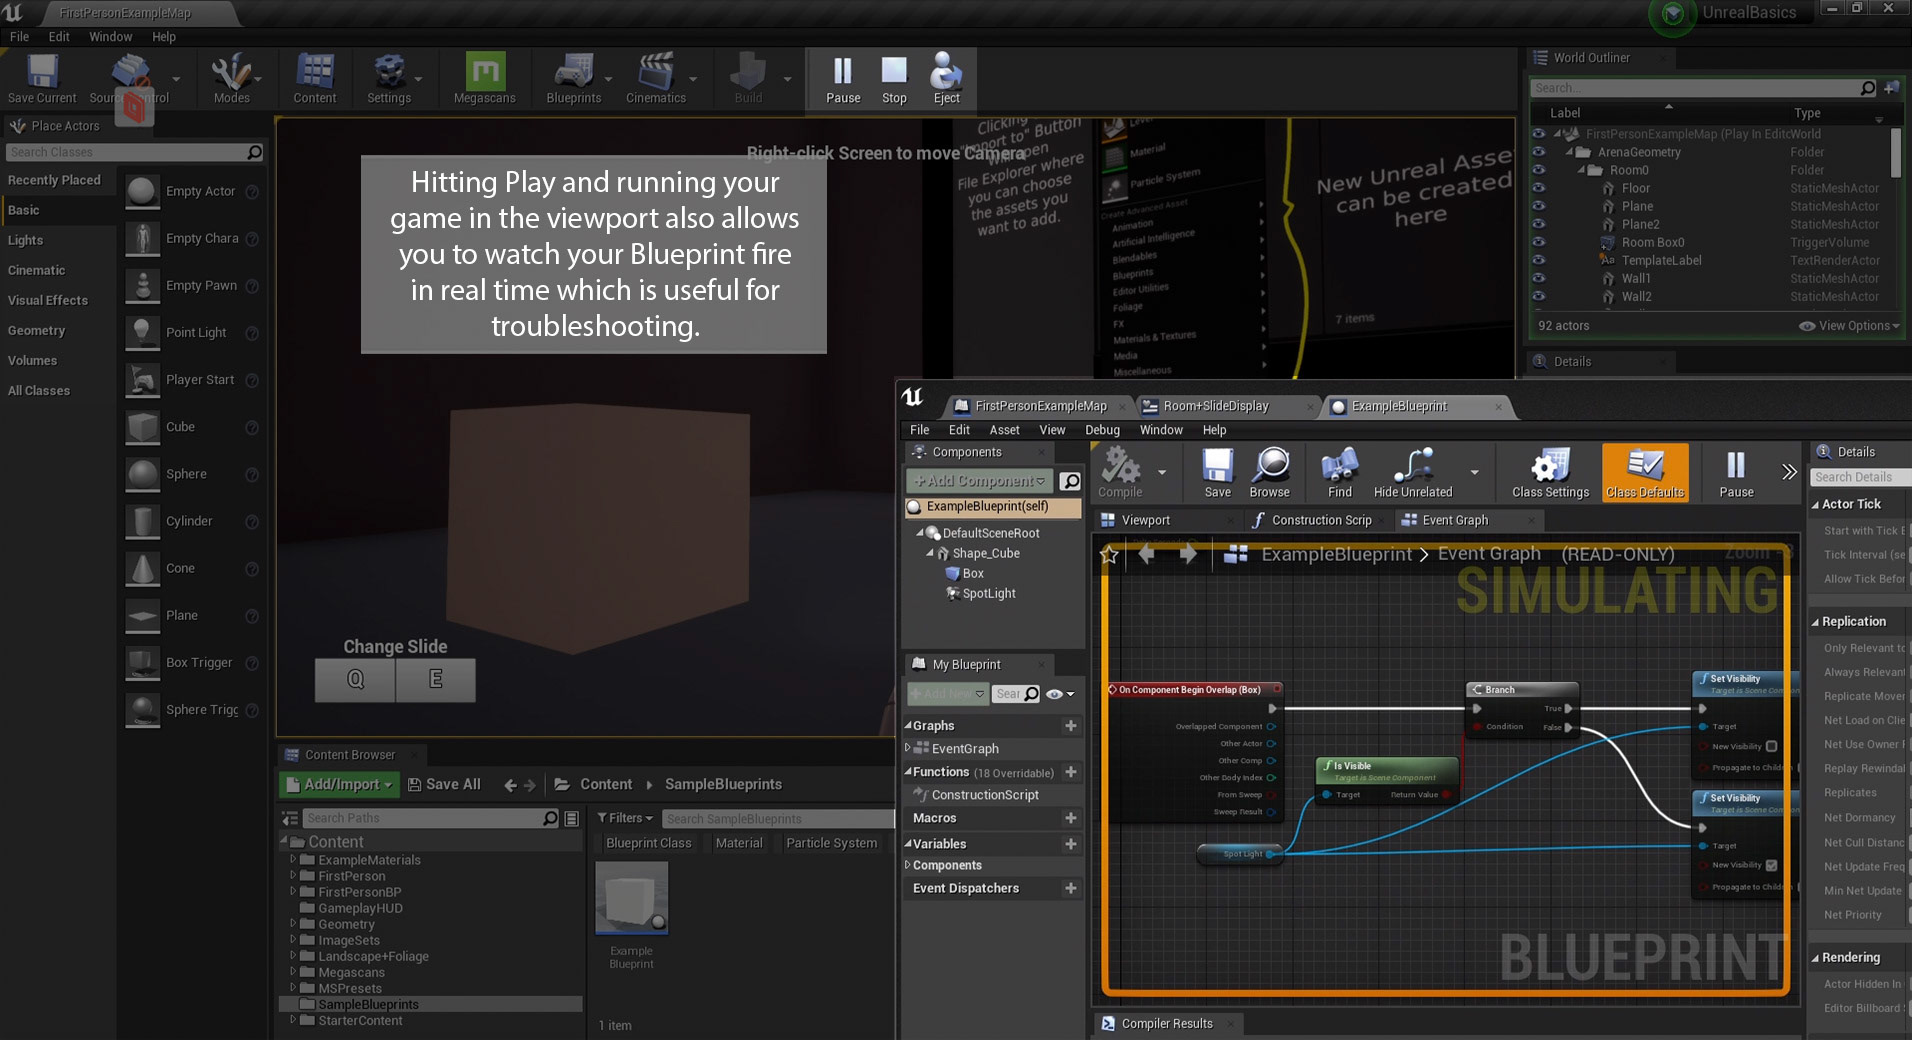Open Class Settings
1912x1040 pixels.
click(1550, 472)
